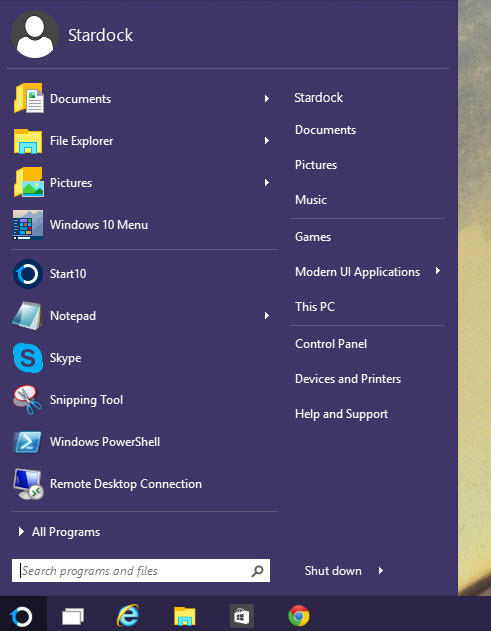Open Pictures in the right column

(316, 165)
